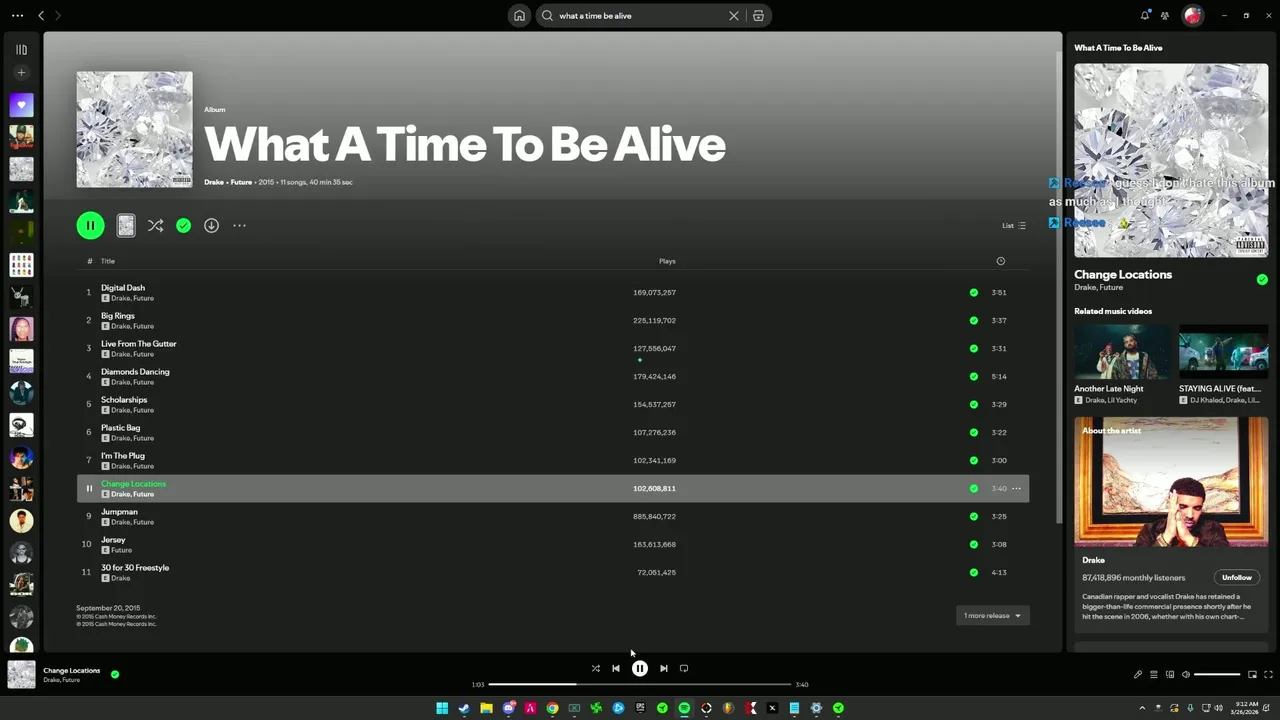The image size is (1280, 720).
Task: Open the 'STAYING ALIVE' music video
Action: point(1223,351)
